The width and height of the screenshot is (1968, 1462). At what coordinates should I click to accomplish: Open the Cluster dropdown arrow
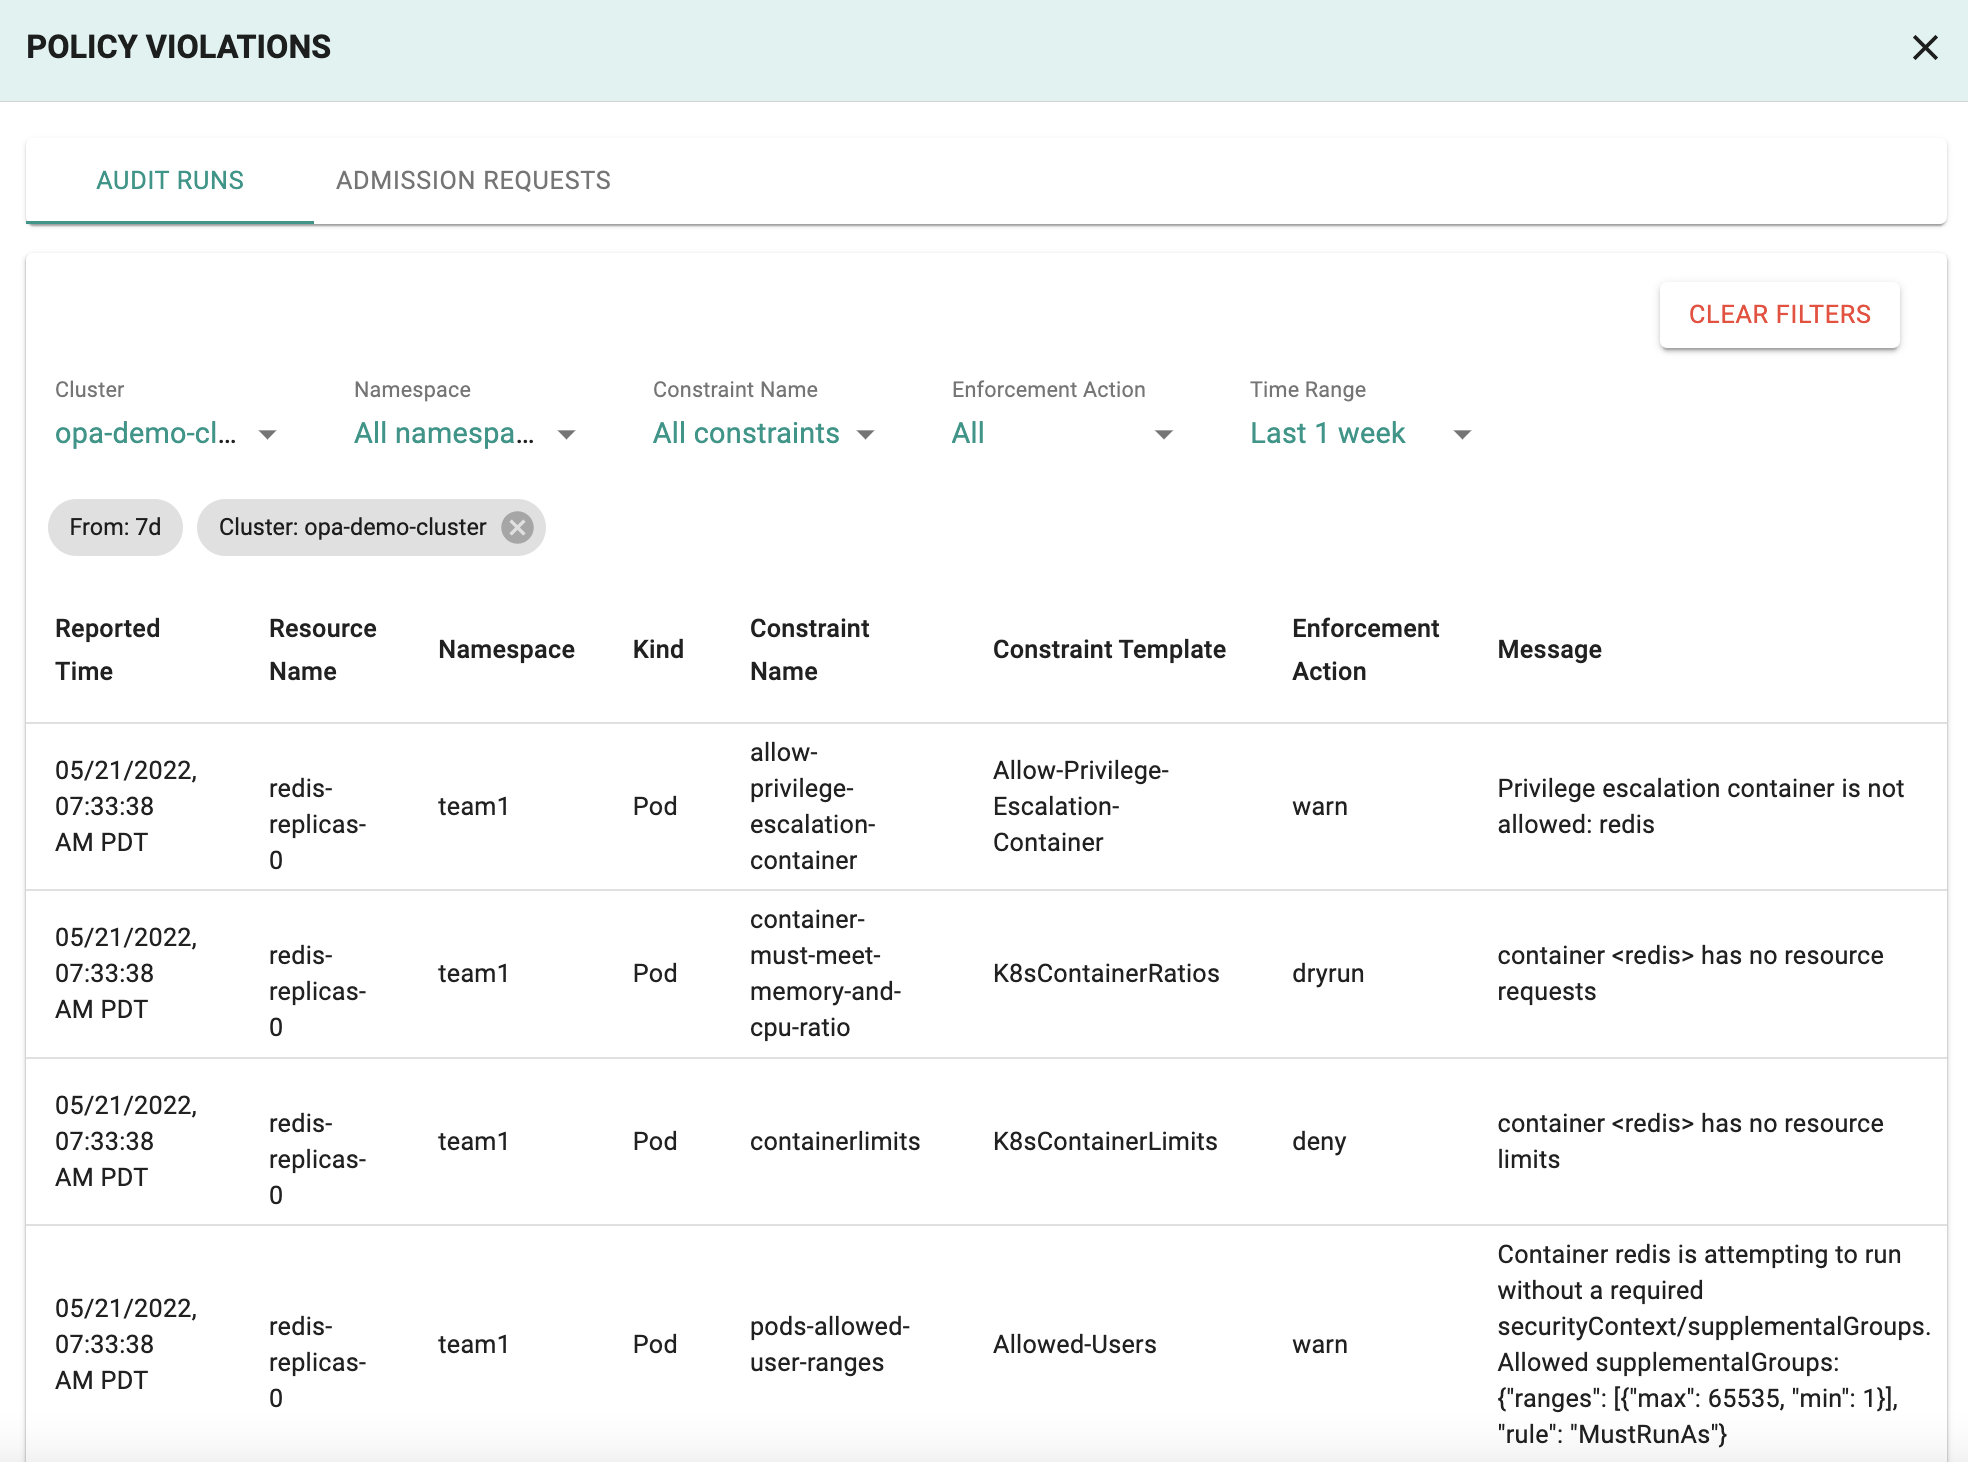pos(267,434)
